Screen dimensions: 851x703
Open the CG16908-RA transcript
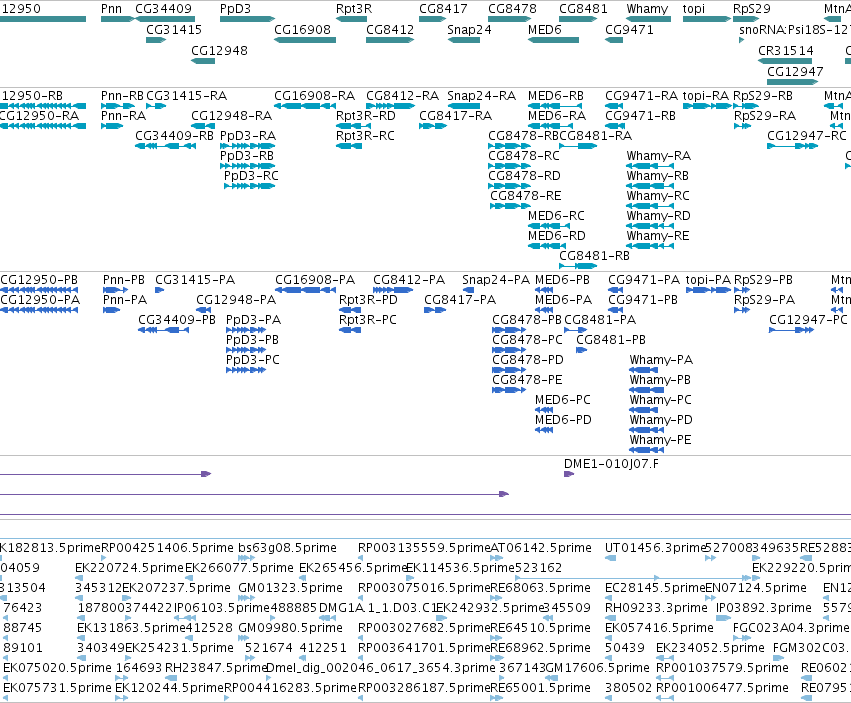coord(305,106)
